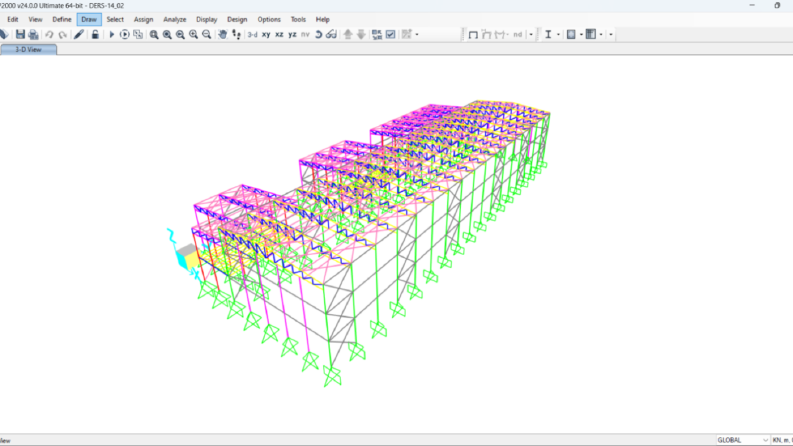
Task: Click the concrete design square icon
Action: point(571,34)
